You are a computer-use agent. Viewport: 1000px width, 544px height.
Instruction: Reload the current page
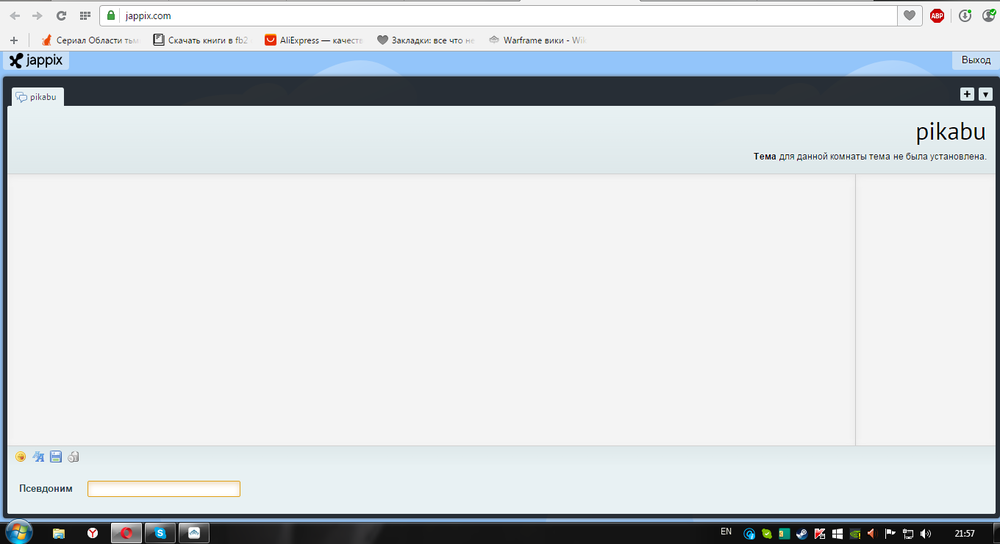(x=62, y=16)
